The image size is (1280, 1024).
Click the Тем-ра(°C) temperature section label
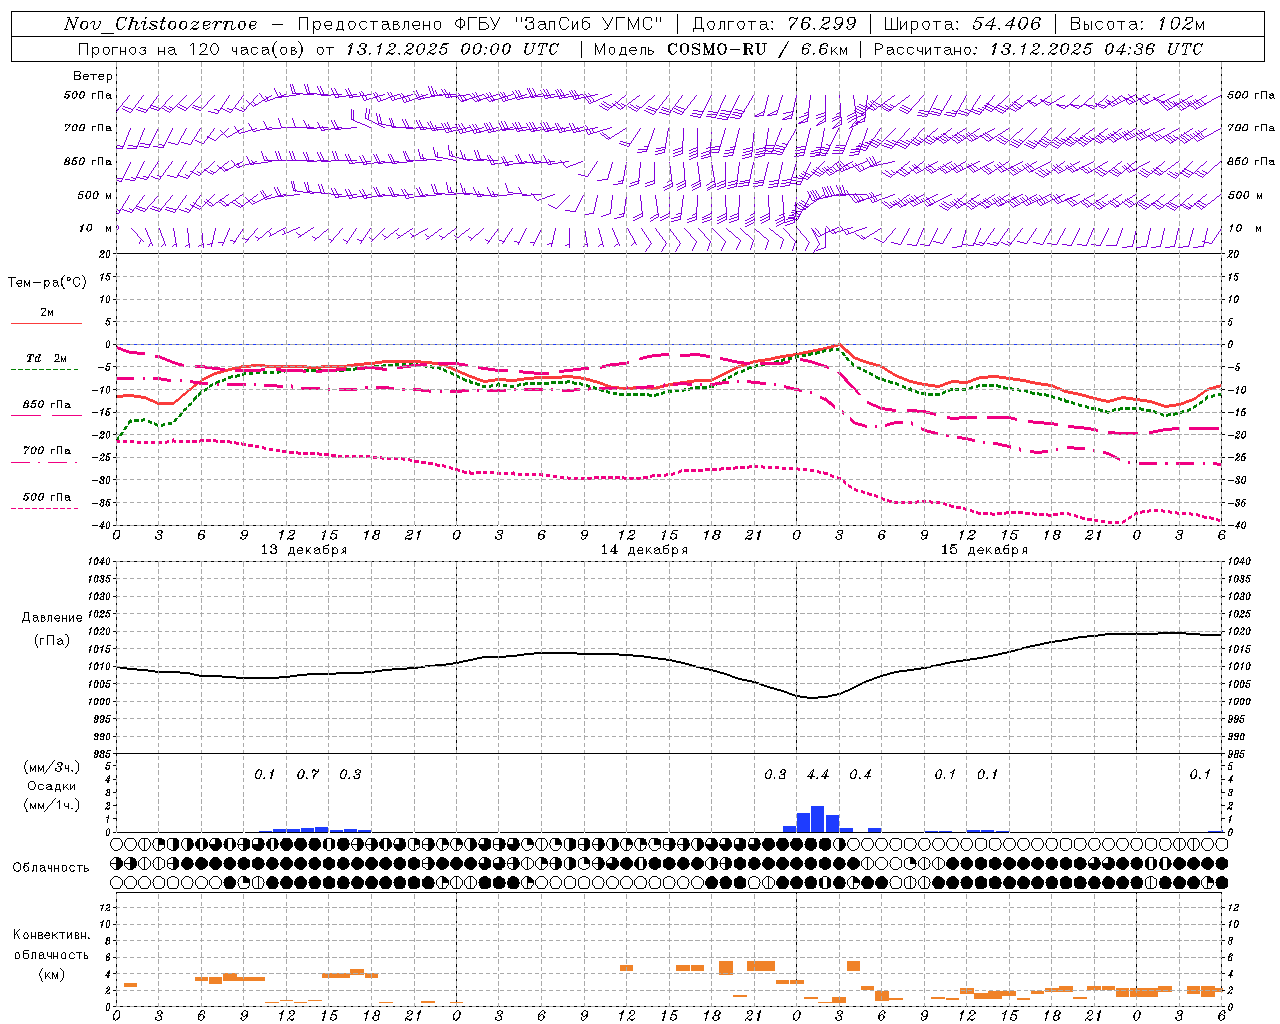pyautogui.click(x=47, y=283)
